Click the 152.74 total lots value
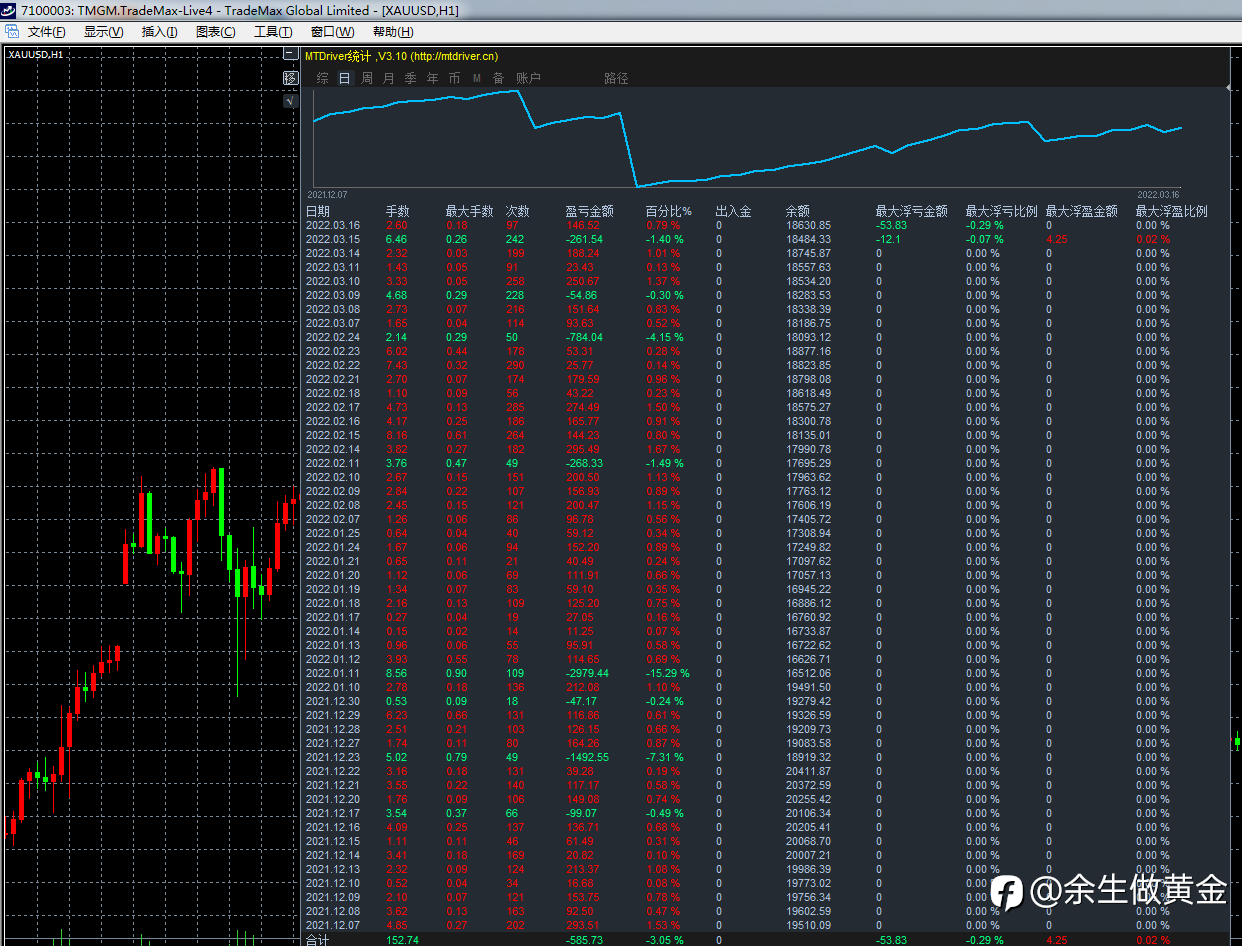 tap(402, 940)
